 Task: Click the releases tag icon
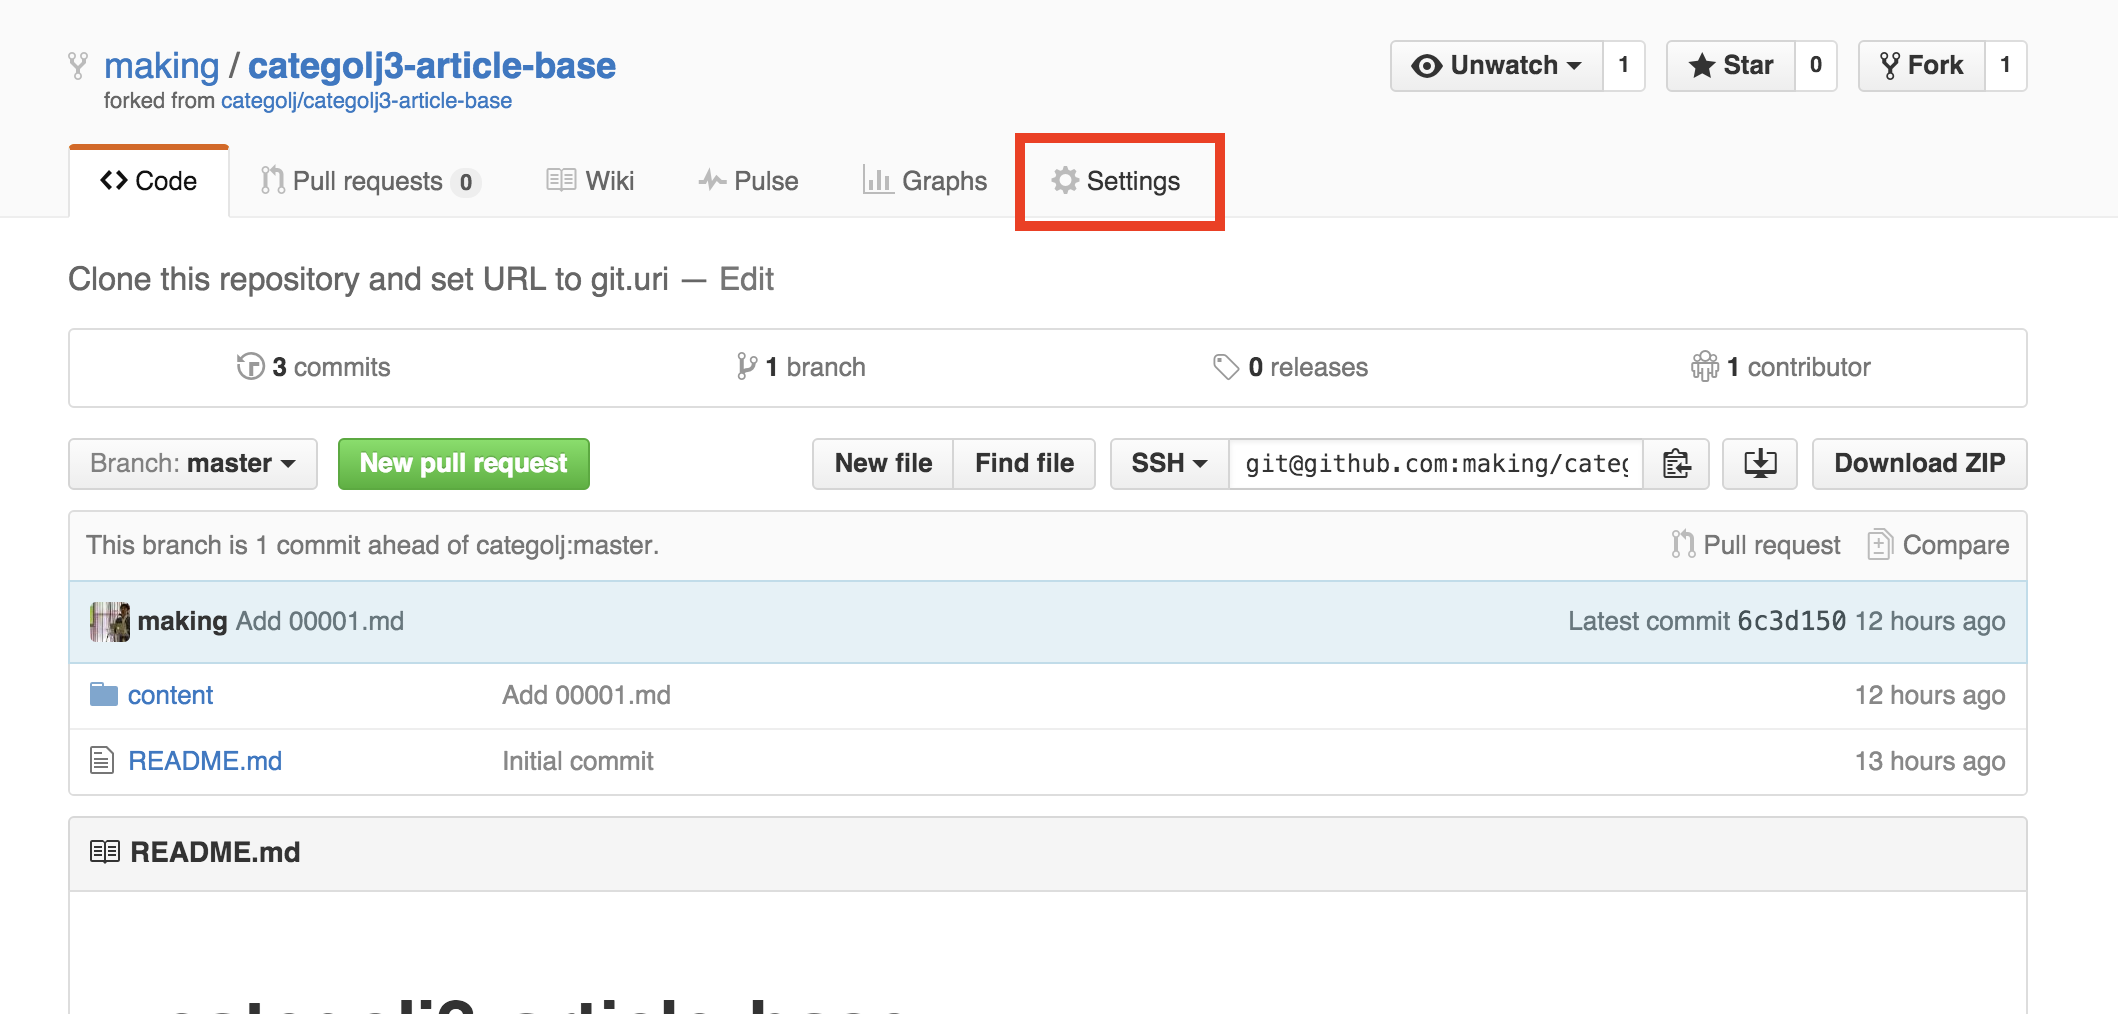pos(1226,367)
